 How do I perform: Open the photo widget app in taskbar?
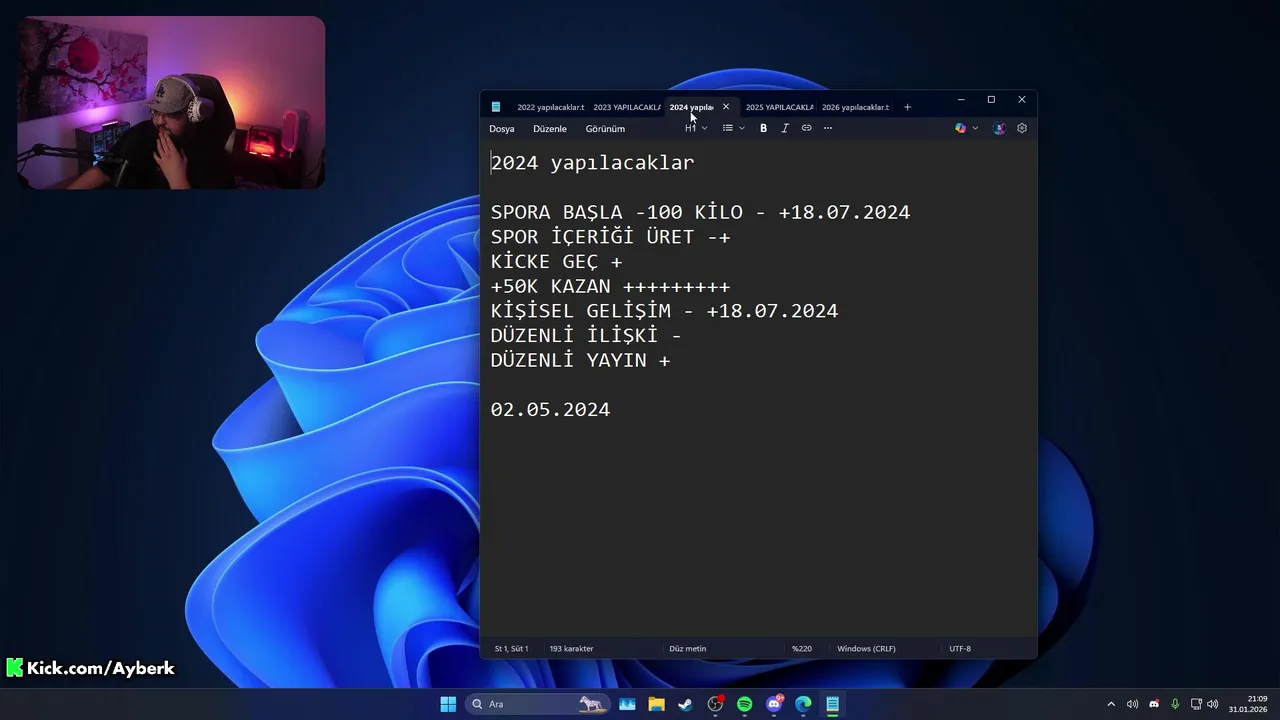(x=627, y=704)
